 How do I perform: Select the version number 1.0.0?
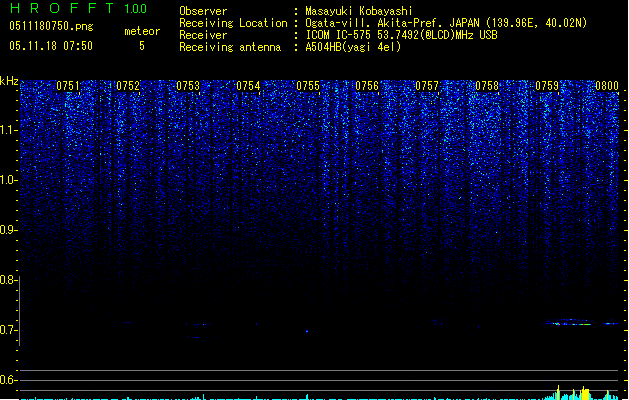[x=136, y=9]
